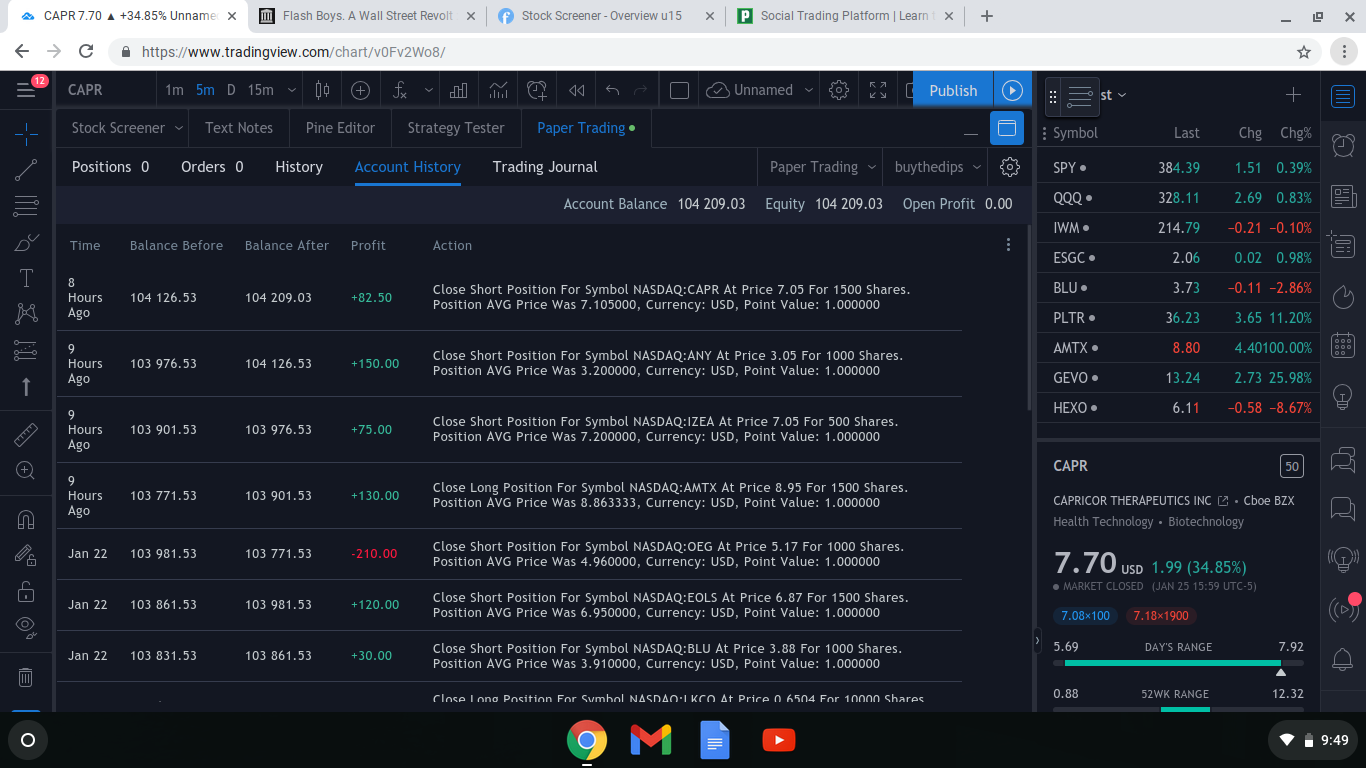This screenshot has height=768, width=1366.
Task: Open the Pine Editor tab
Action: point(340,128)
